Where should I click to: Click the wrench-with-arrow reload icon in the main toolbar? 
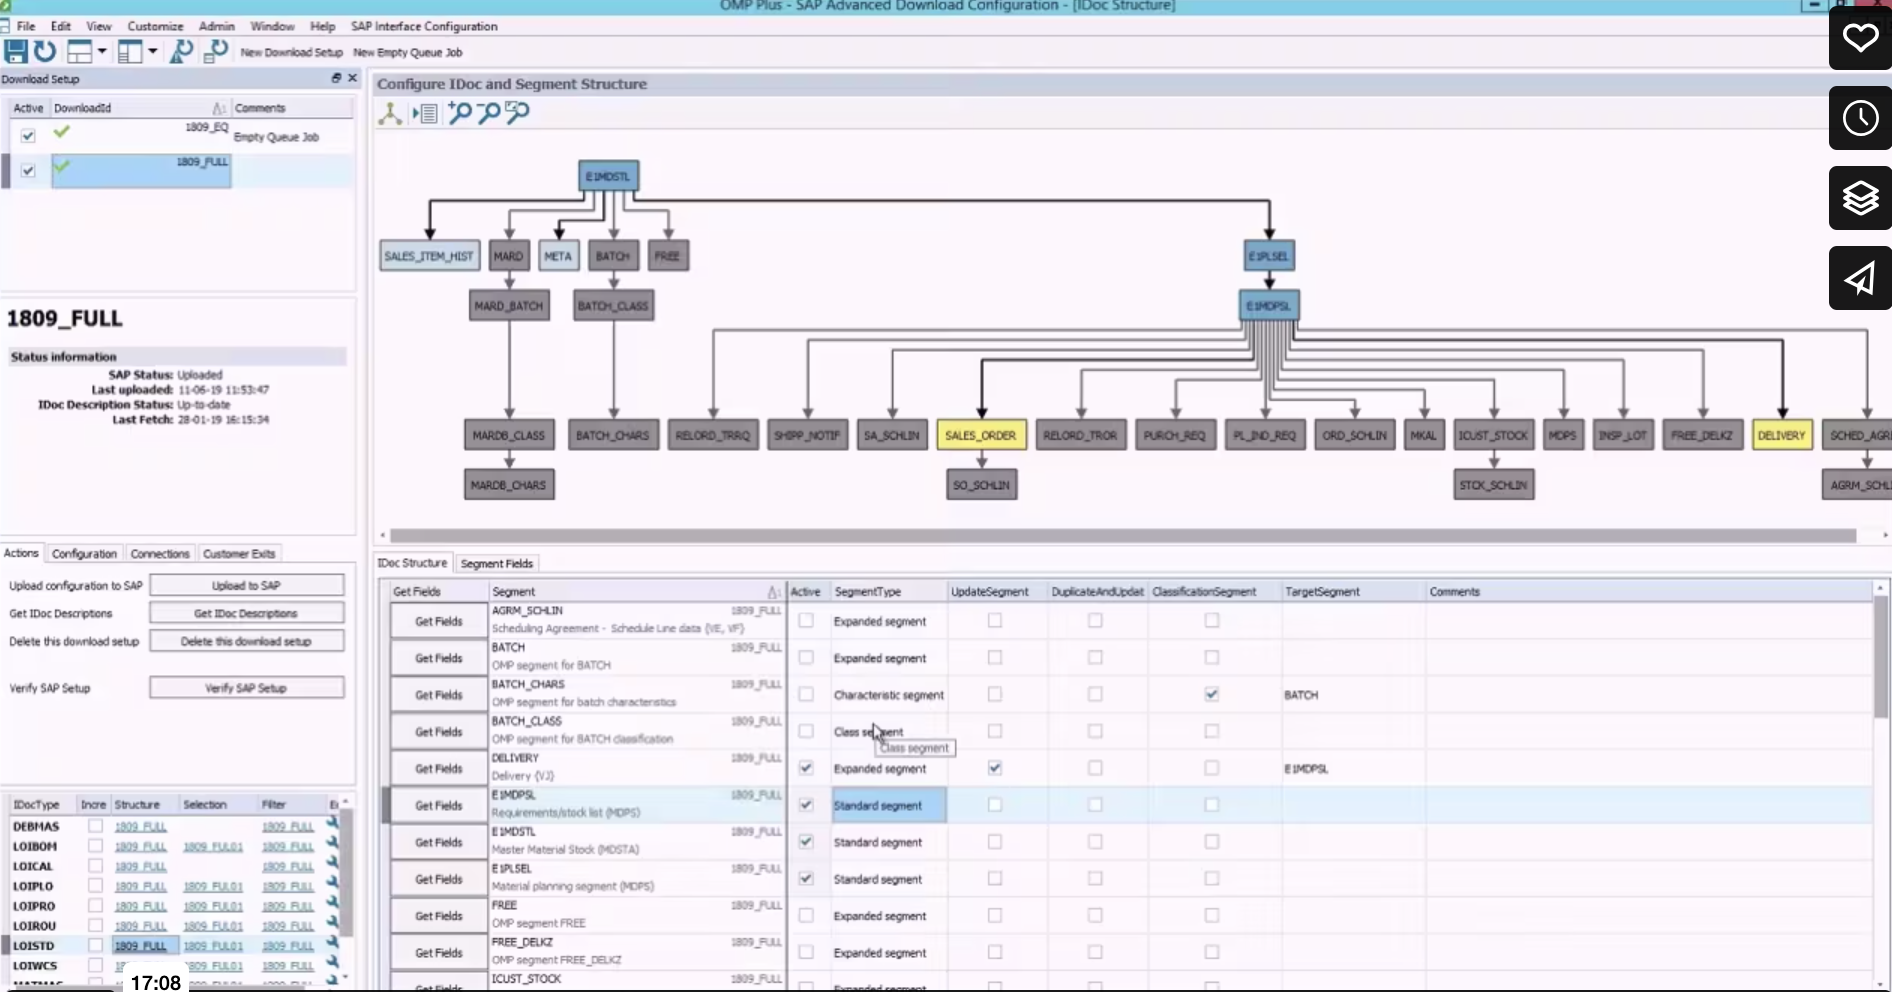tap(182, 52)
